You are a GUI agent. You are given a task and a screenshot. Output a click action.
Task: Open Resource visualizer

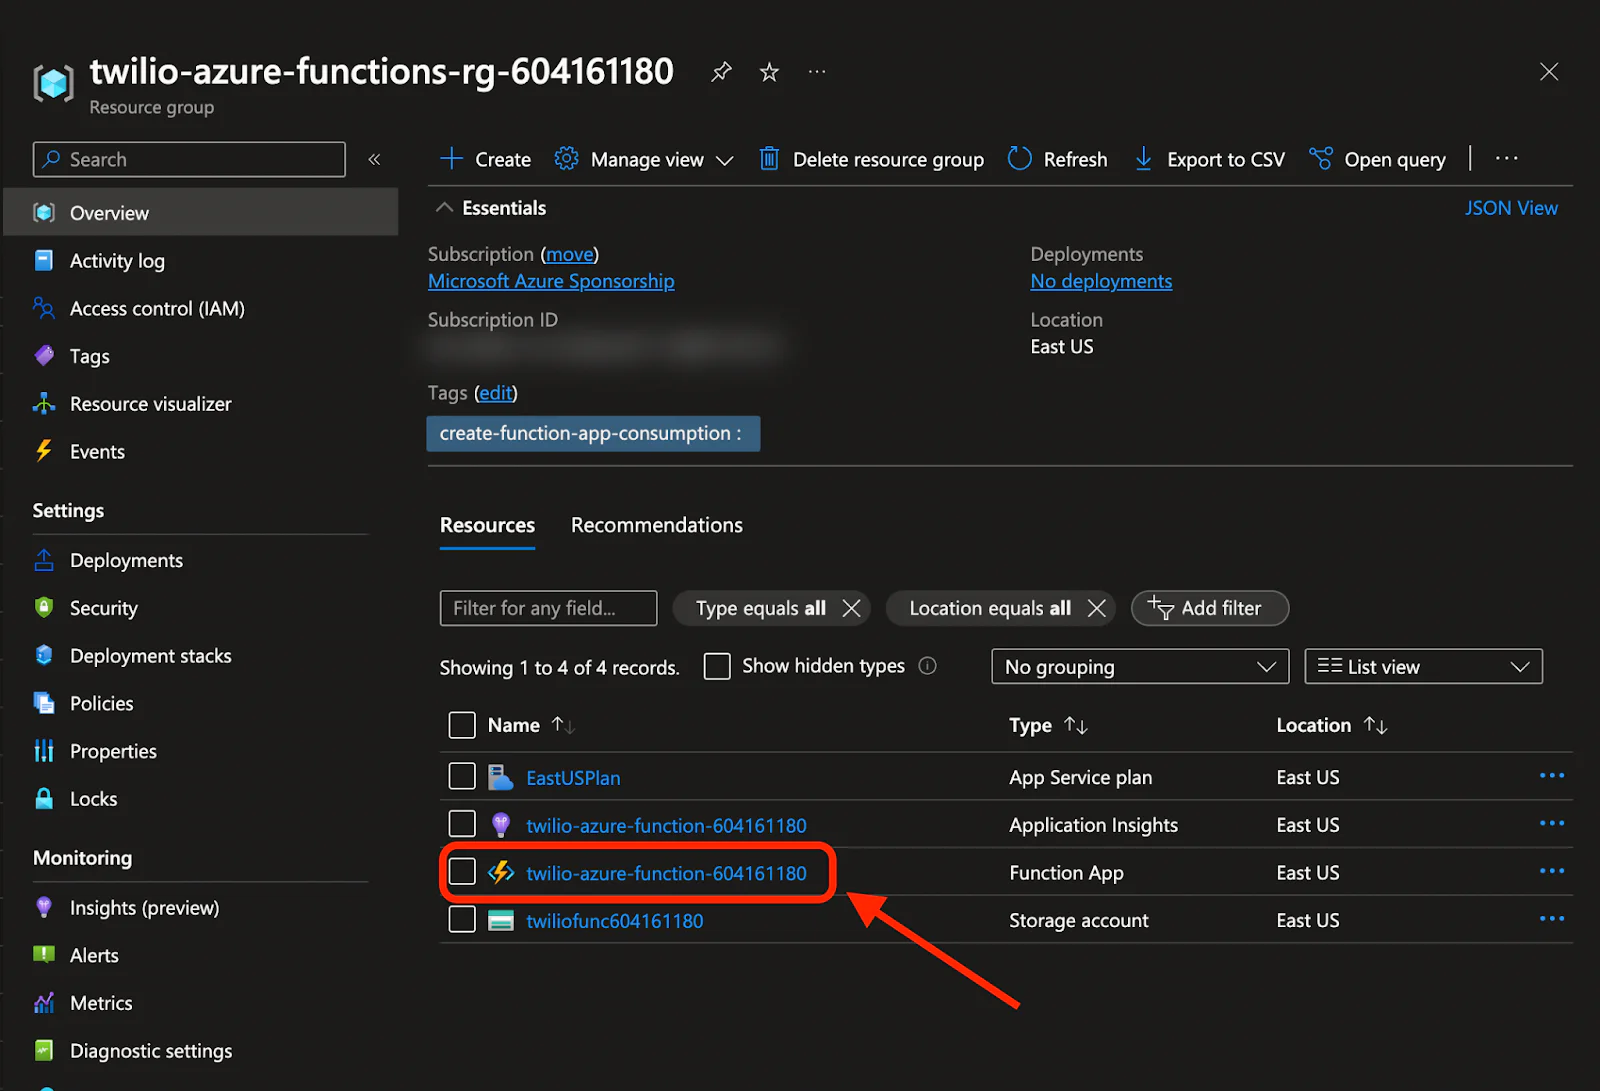pos(151,404)
